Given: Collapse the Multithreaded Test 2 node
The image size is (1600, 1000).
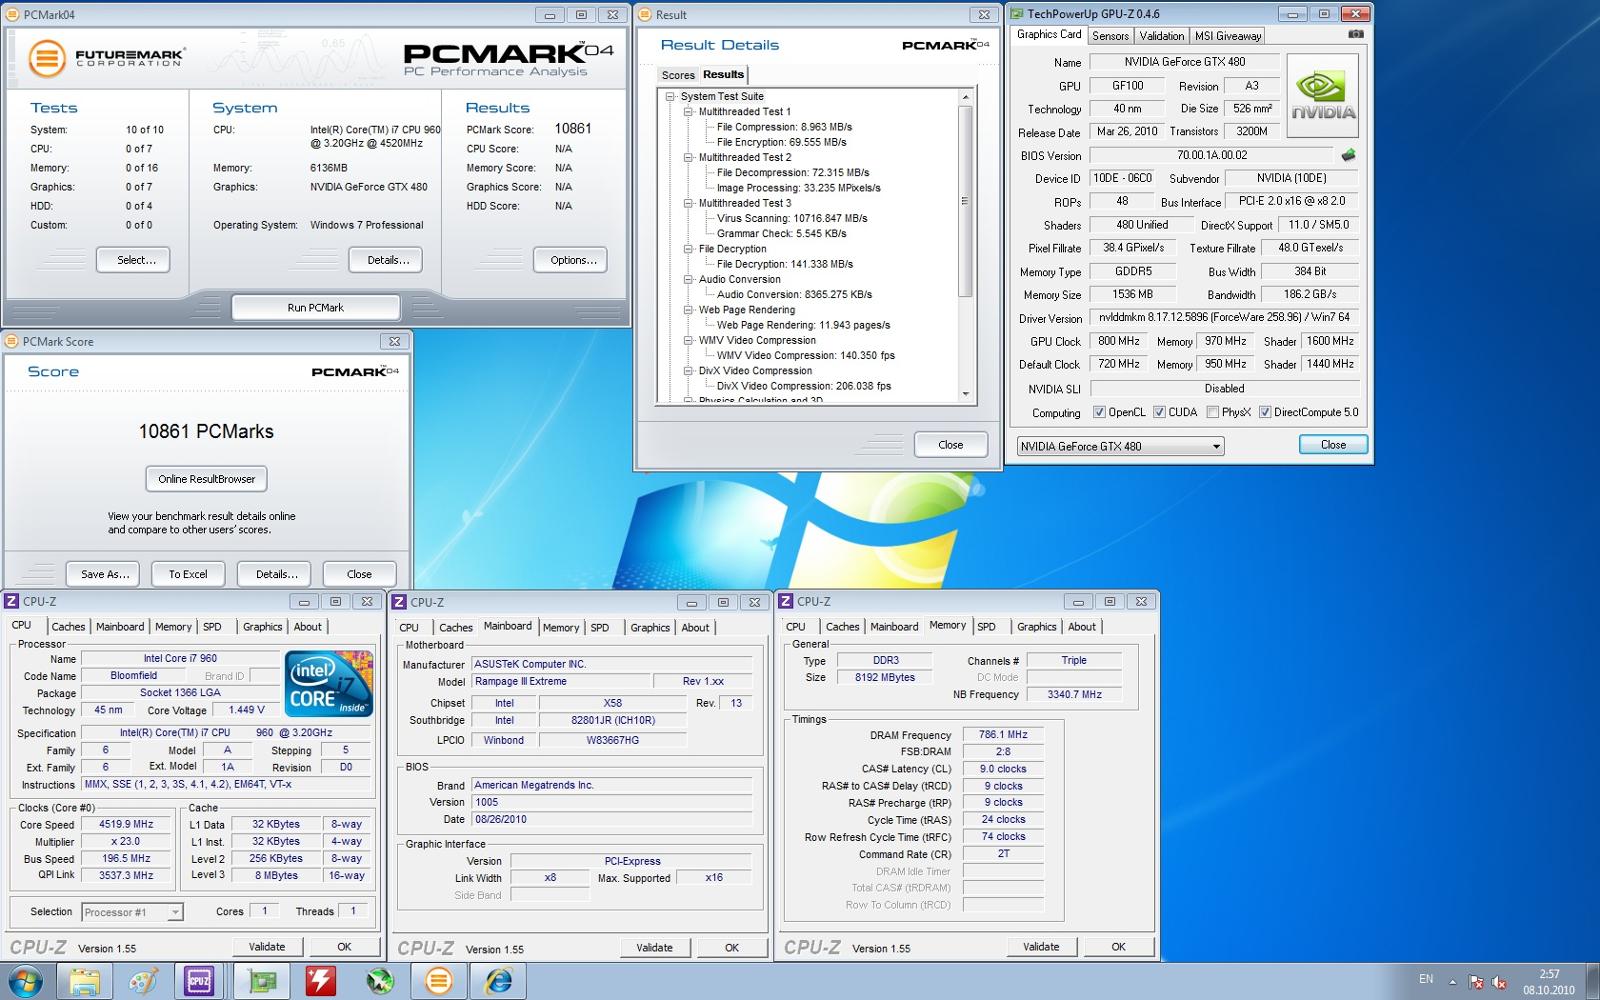Looking at the screenshot, I should coord(688,158).
